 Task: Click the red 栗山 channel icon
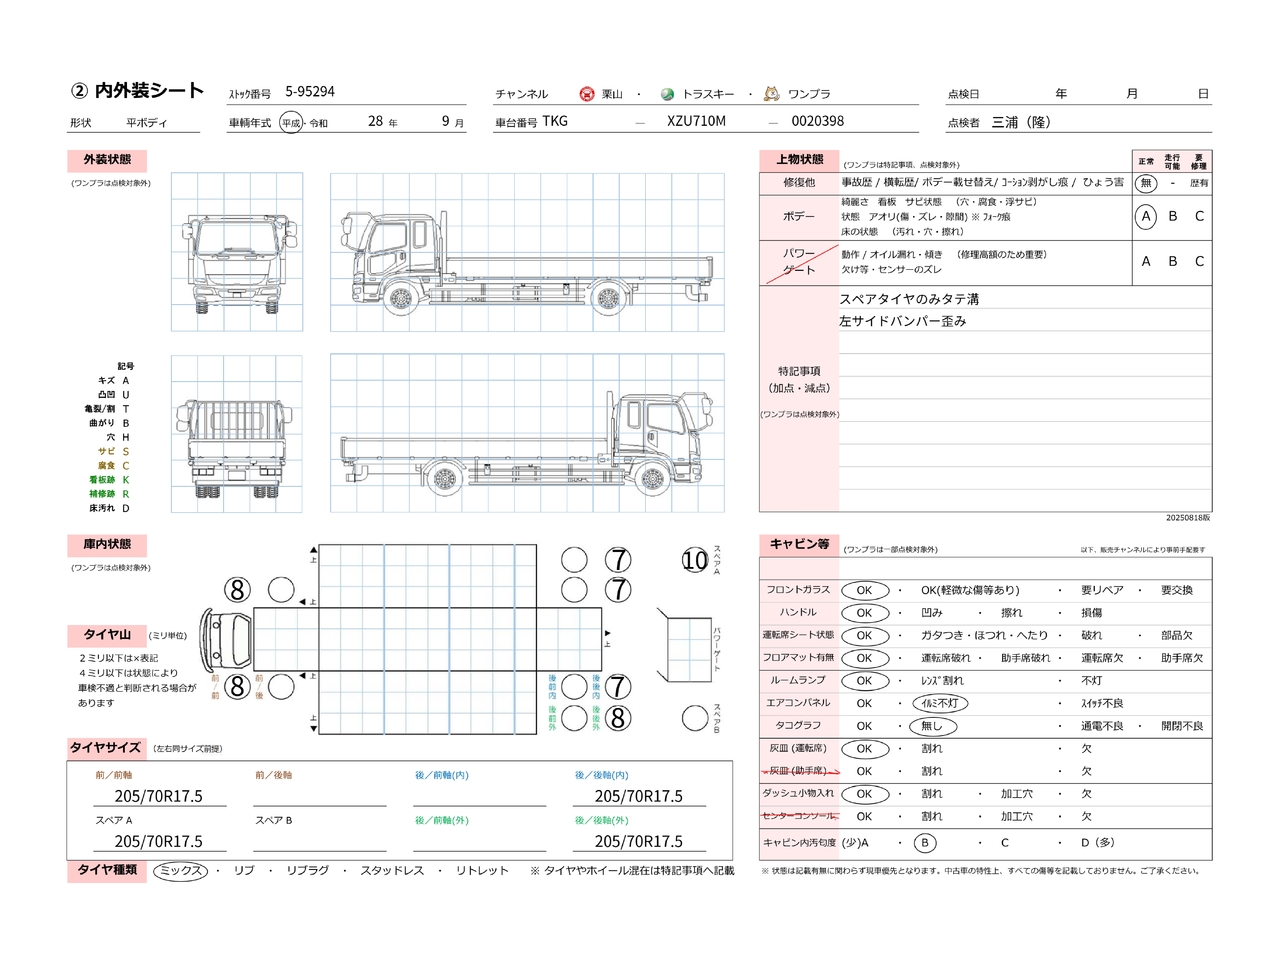[587, 94]
